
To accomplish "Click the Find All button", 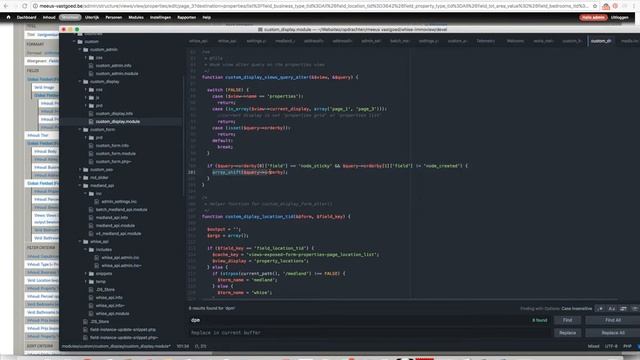I will [613, 320].
